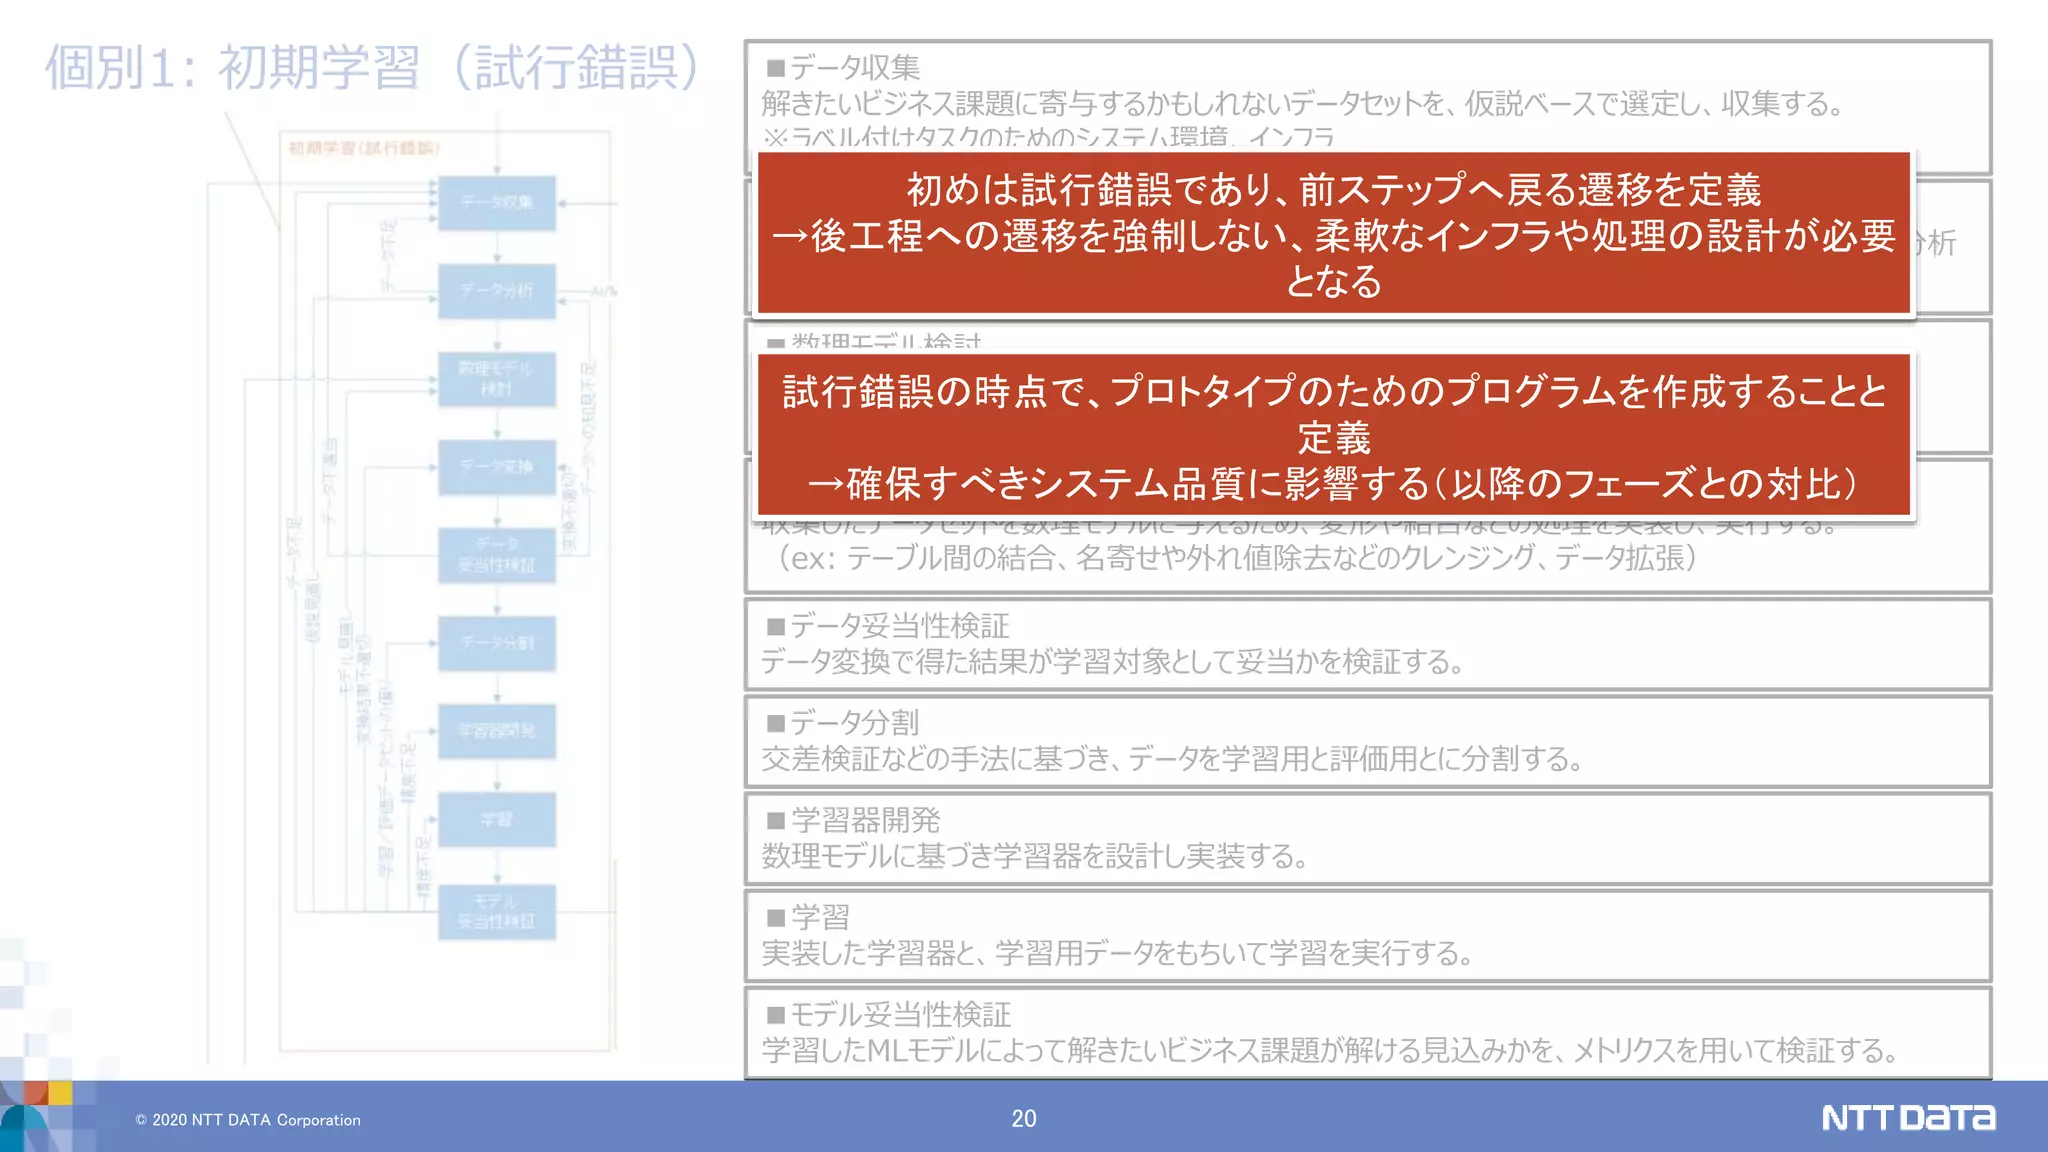The height and width of the screenshot is (1152, 2048).
Task: Click text データ変換で得た結果が学習対象として妥当かを検証する
Action: point(1112,662)
